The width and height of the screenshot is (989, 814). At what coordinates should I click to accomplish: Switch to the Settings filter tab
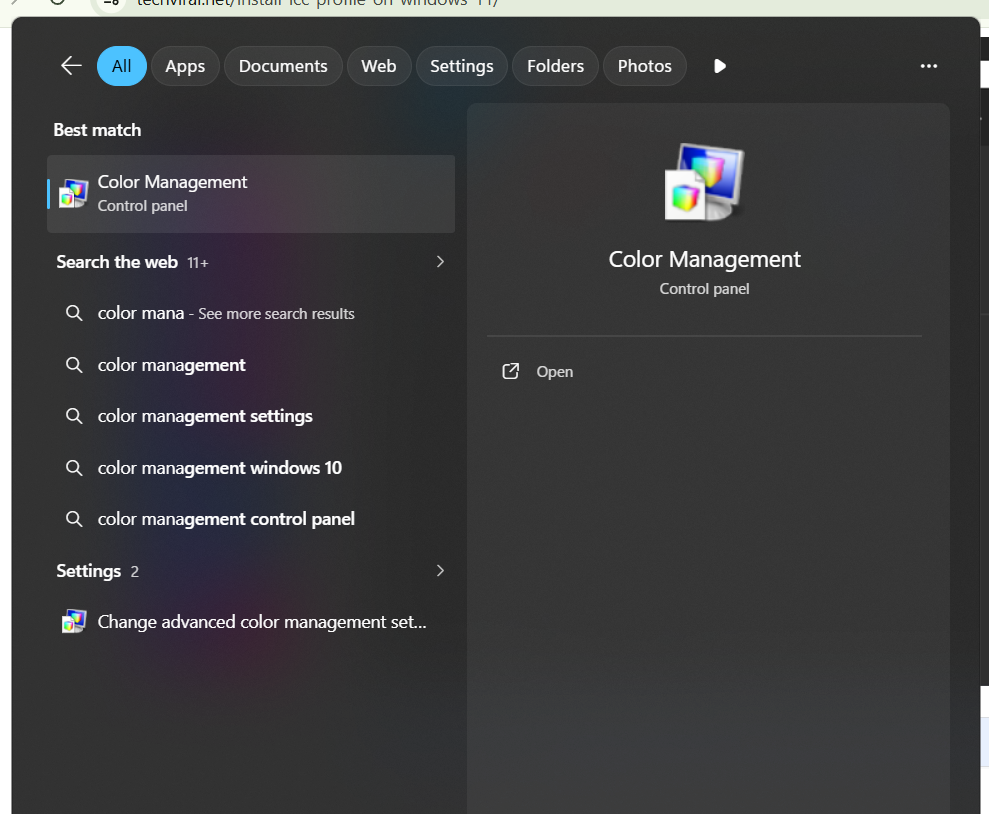click(462, 66)
